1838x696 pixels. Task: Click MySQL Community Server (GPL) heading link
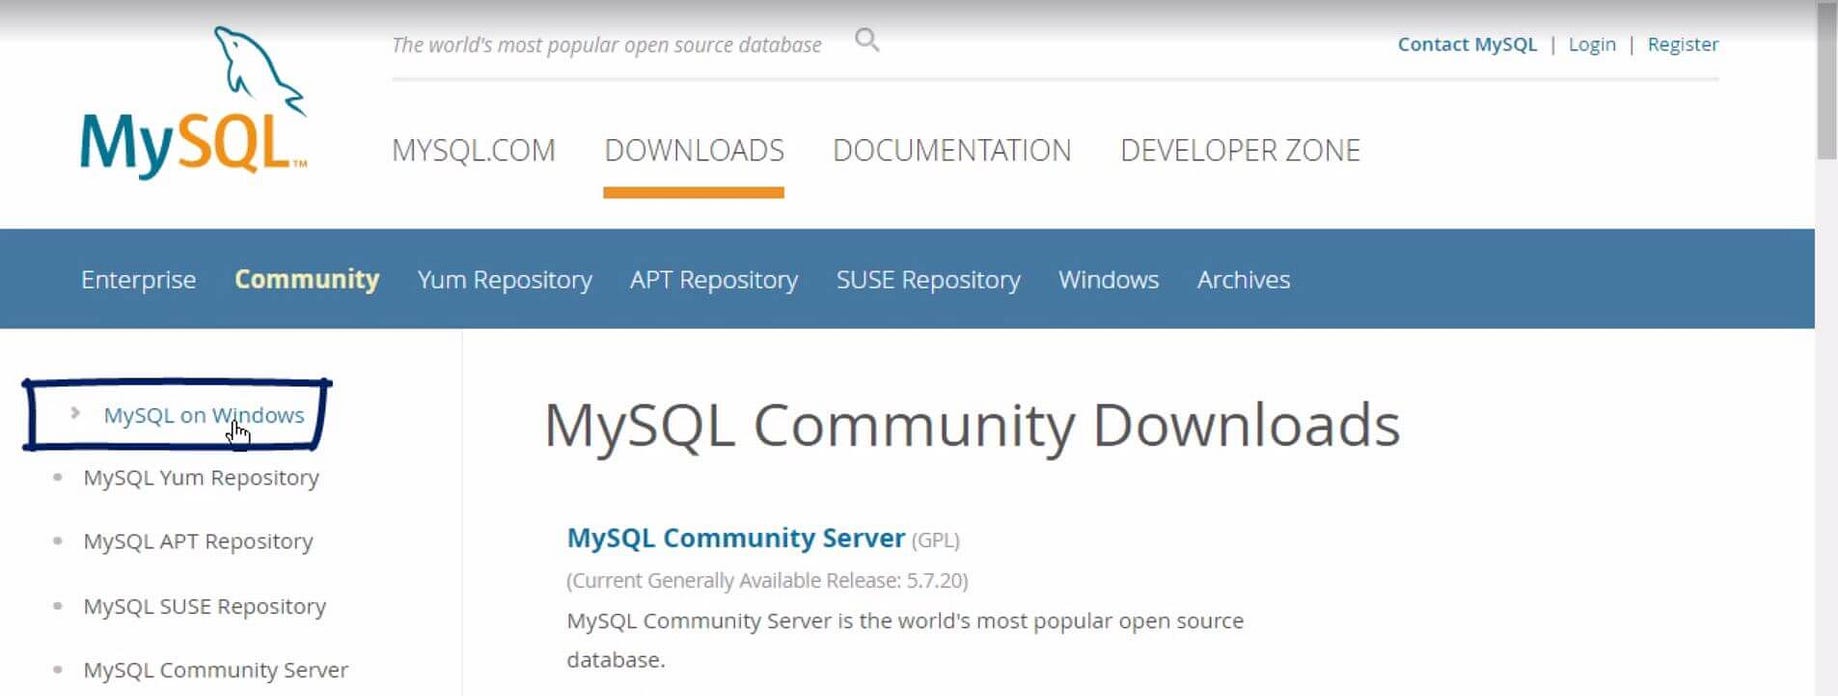coord(736,538)
